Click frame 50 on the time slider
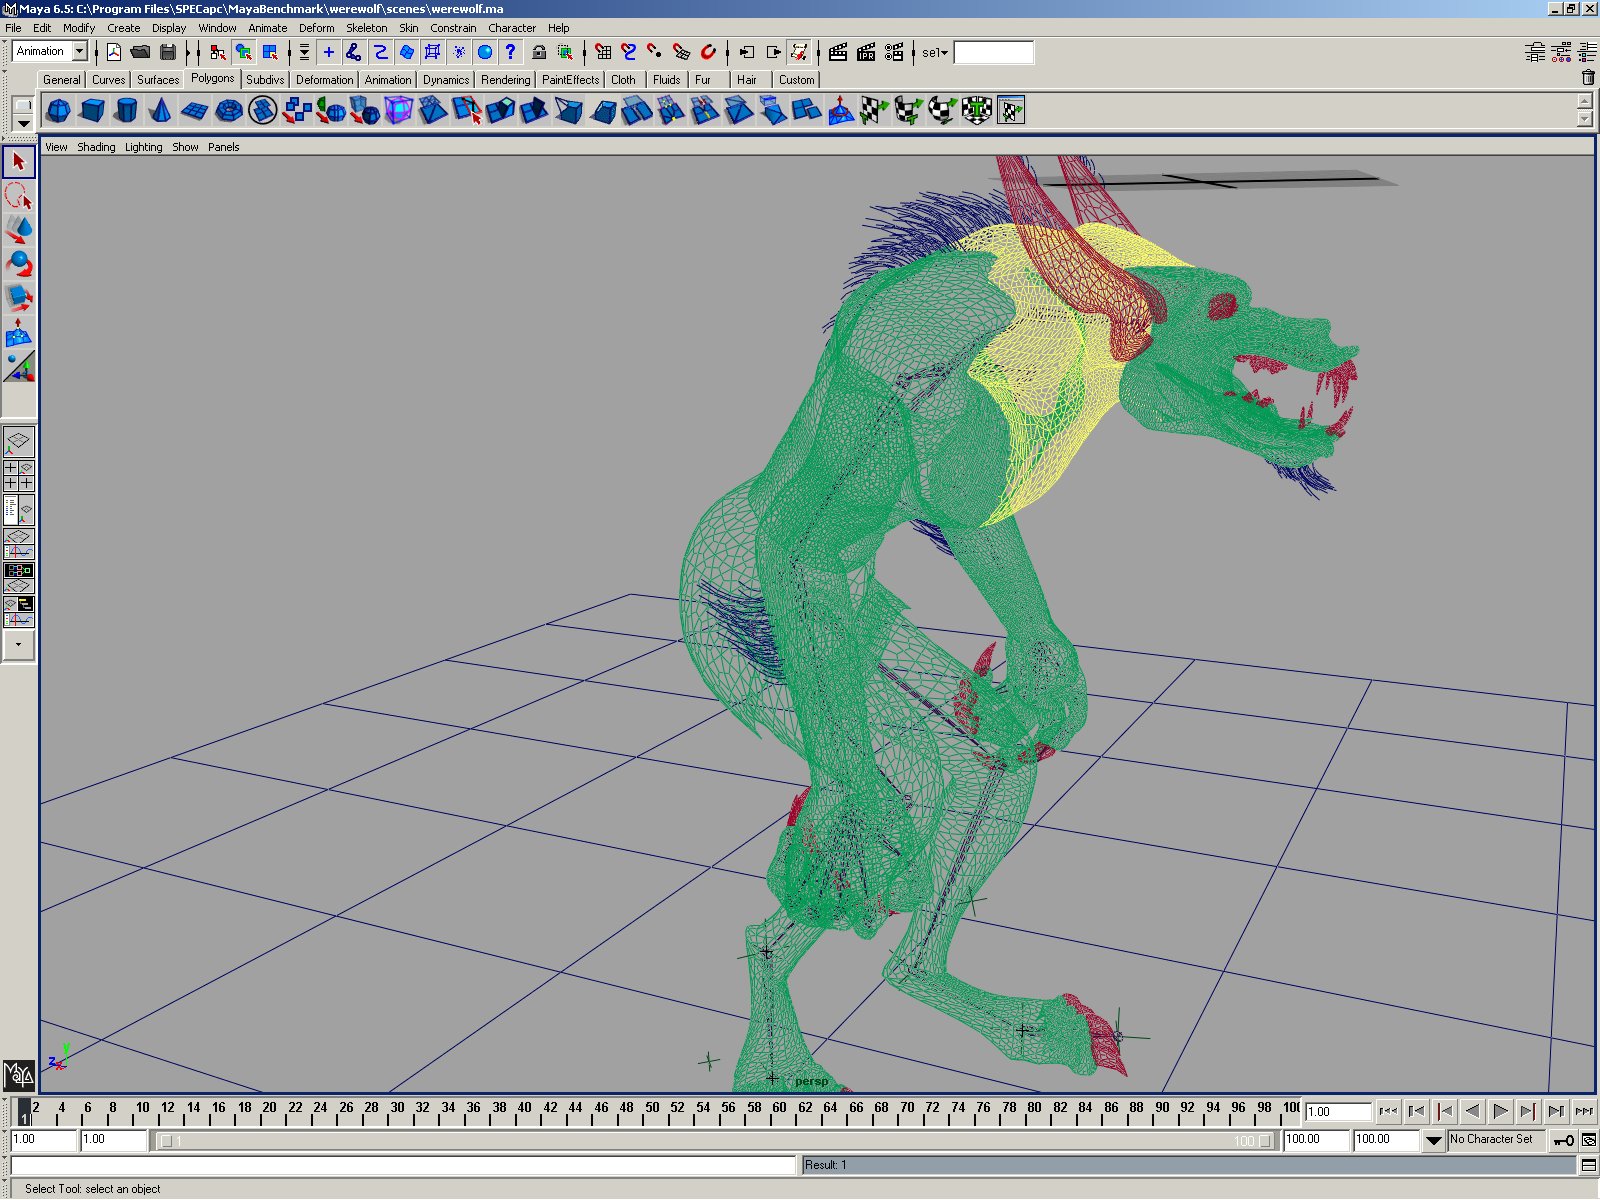Image resolution: width=1600 pixels, height=1200 pixels. click(x=652, y=1108)
